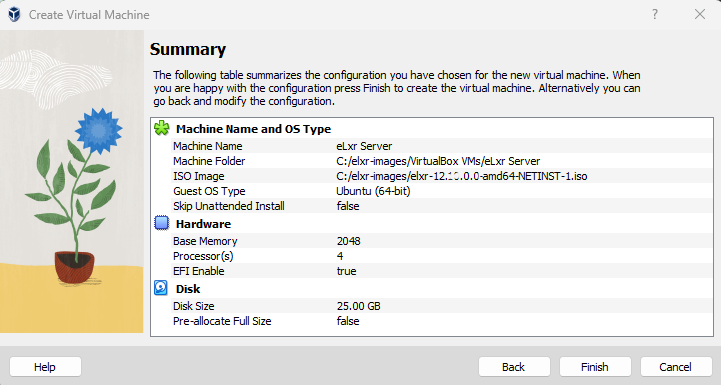Click the Disk section drive icon
Screen dimensions: 721x385
(160, 288)
